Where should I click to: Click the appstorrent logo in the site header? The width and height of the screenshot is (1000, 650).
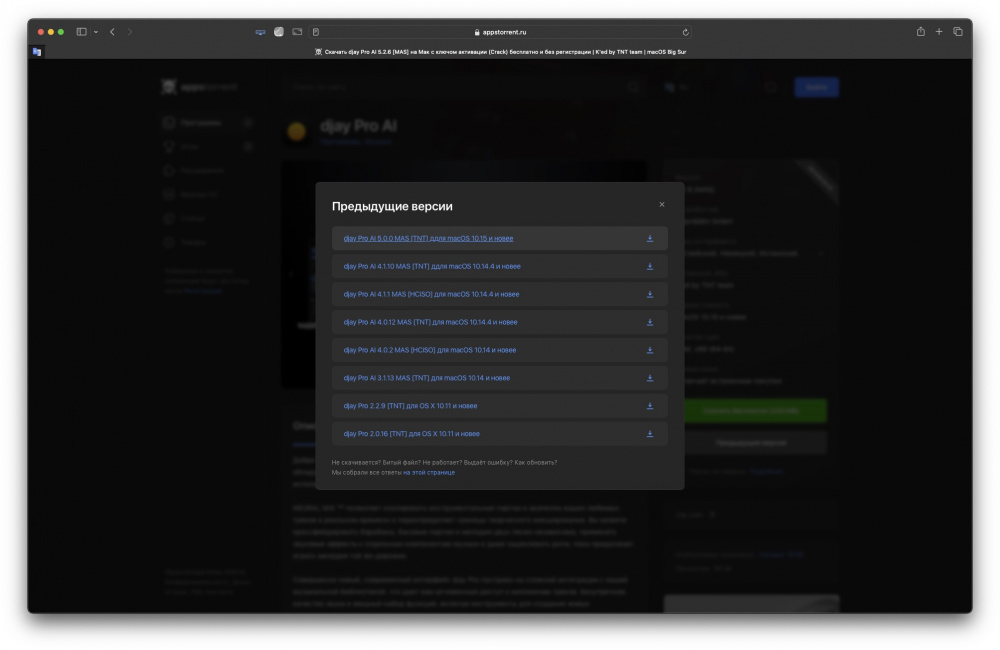coord(199,87)
